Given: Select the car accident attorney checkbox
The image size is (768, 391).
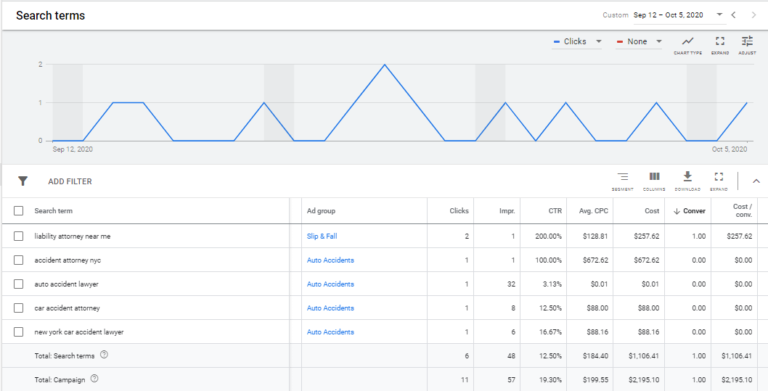Looking at the screenshot, I should (x=19, y=308).
